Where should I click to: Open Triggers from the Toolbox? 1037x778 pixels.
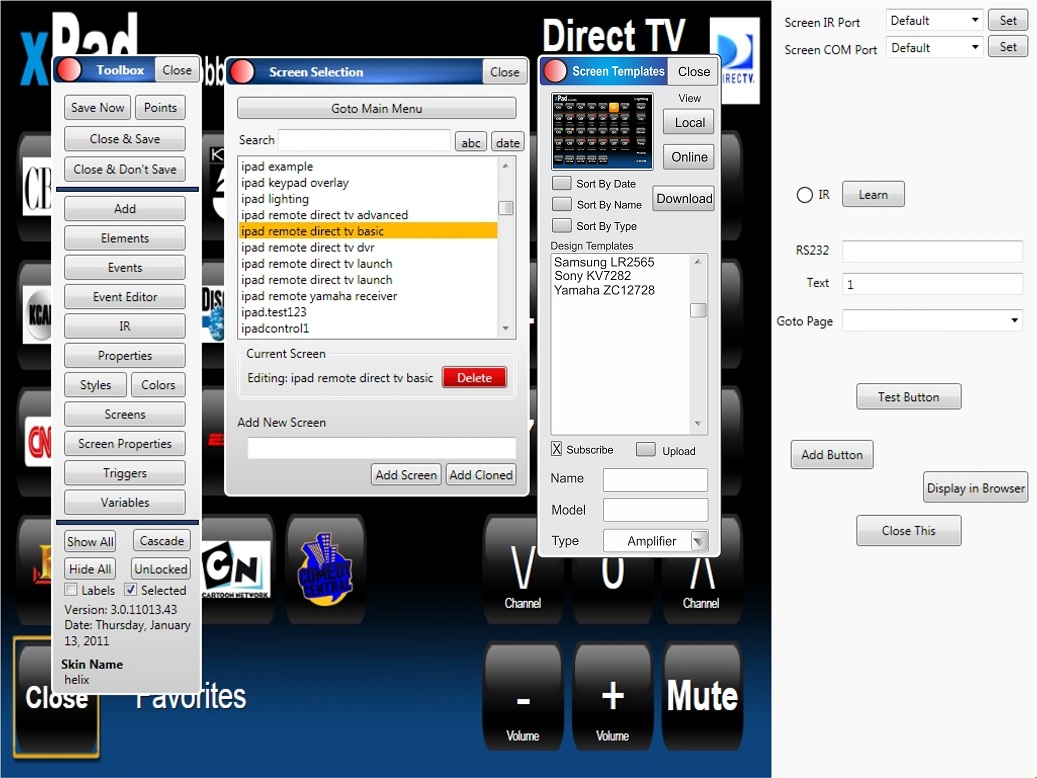[125, 473]
